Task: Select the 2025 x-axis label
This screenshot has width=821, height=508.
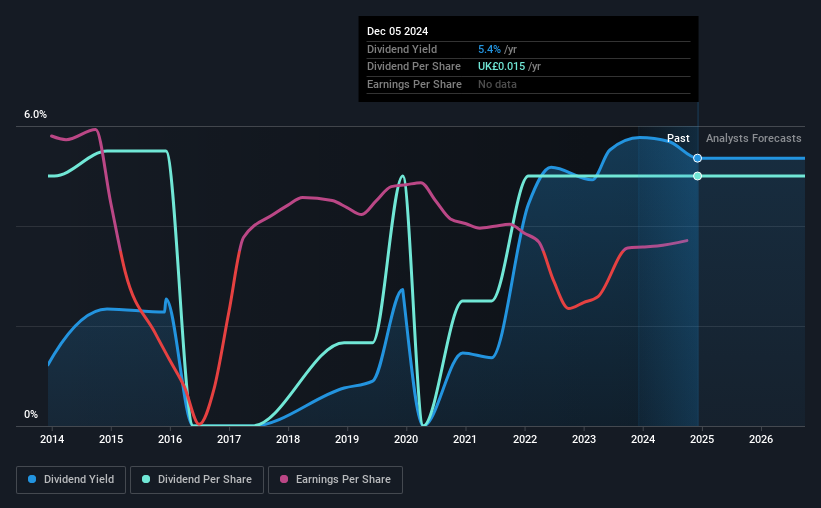Action: point(702,439)
